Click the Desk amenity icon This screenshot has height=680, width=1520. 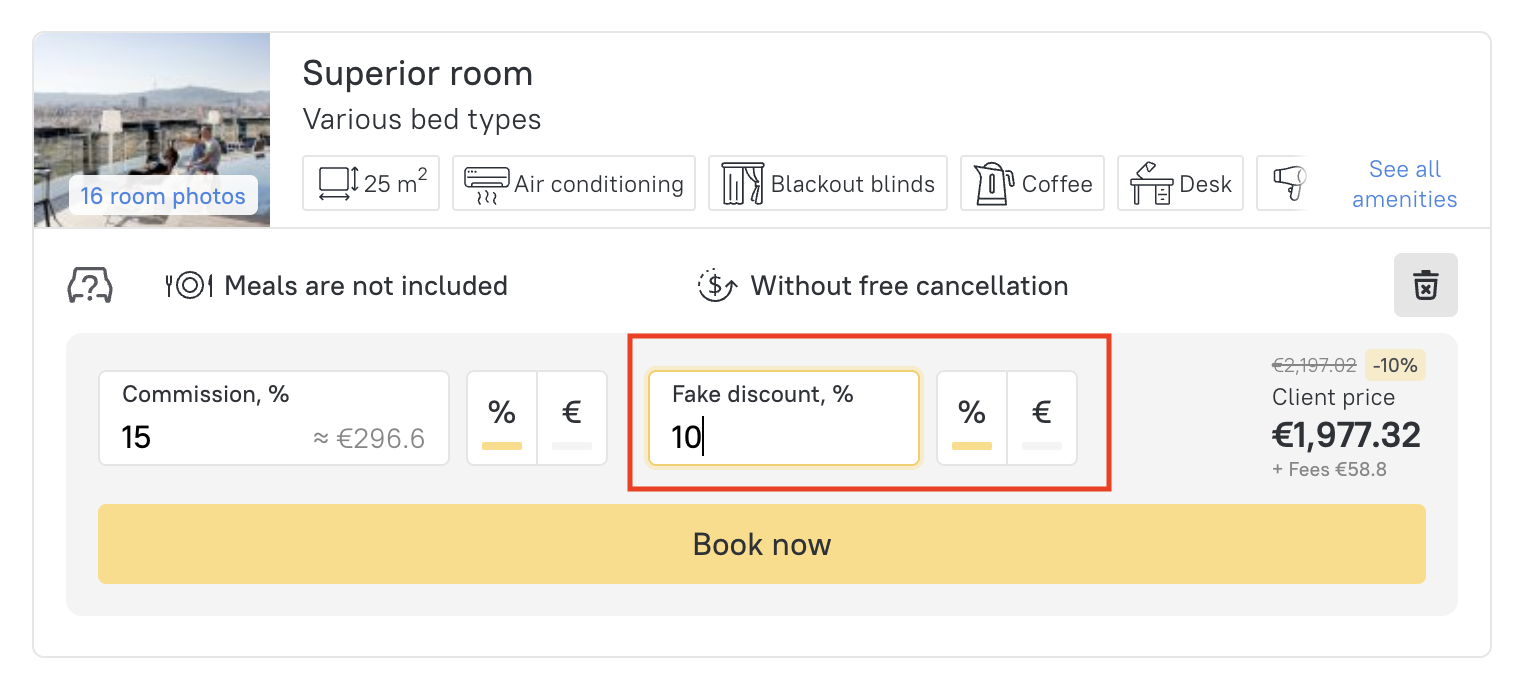pos(1151,184)
